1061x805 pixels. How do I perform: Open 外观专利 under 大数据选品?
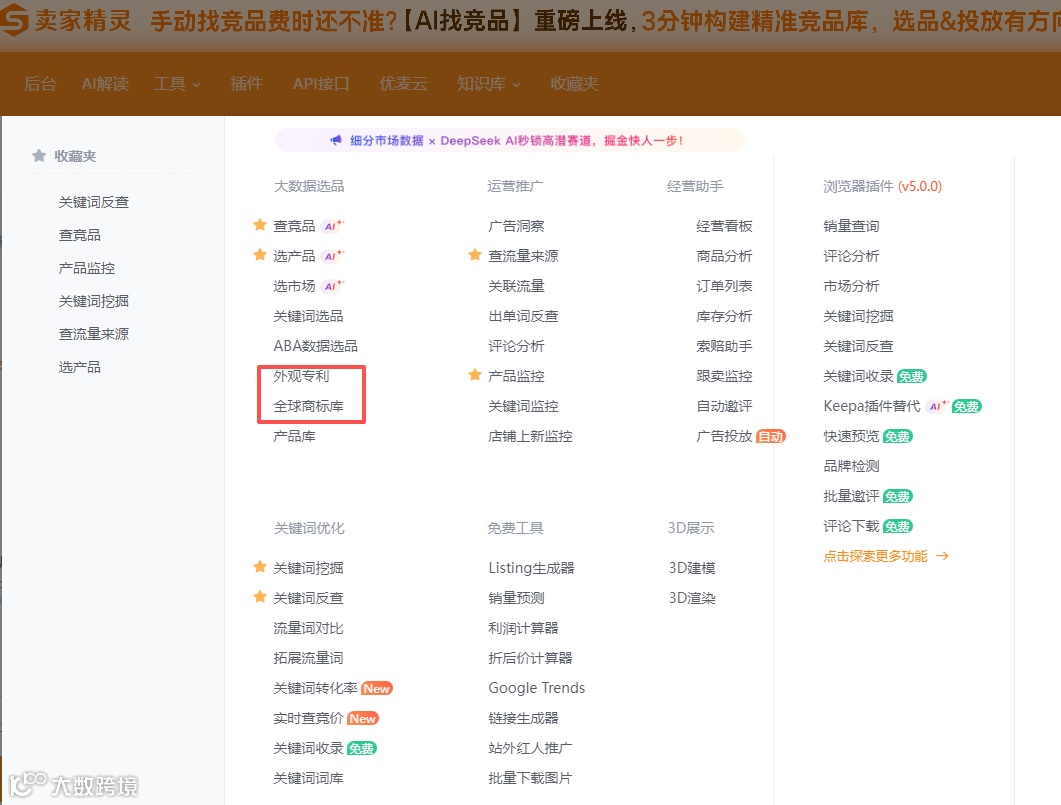[x=301, y=376]
